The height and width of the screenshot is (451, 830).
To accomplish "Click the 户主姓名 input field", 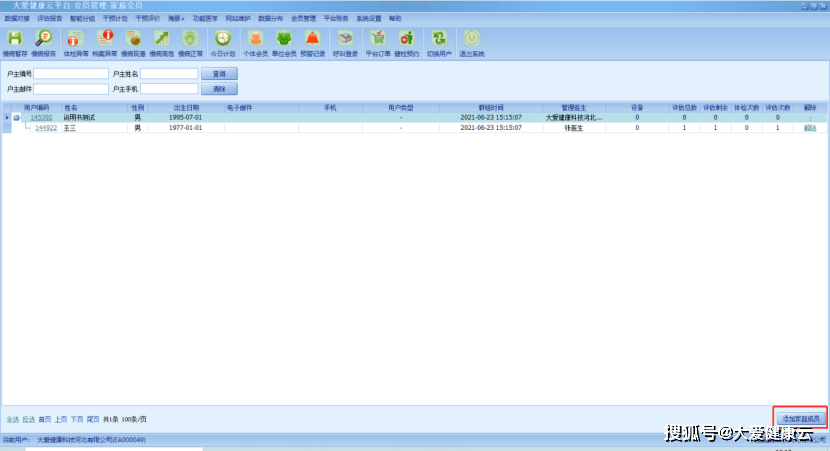I will click(168, 73).
